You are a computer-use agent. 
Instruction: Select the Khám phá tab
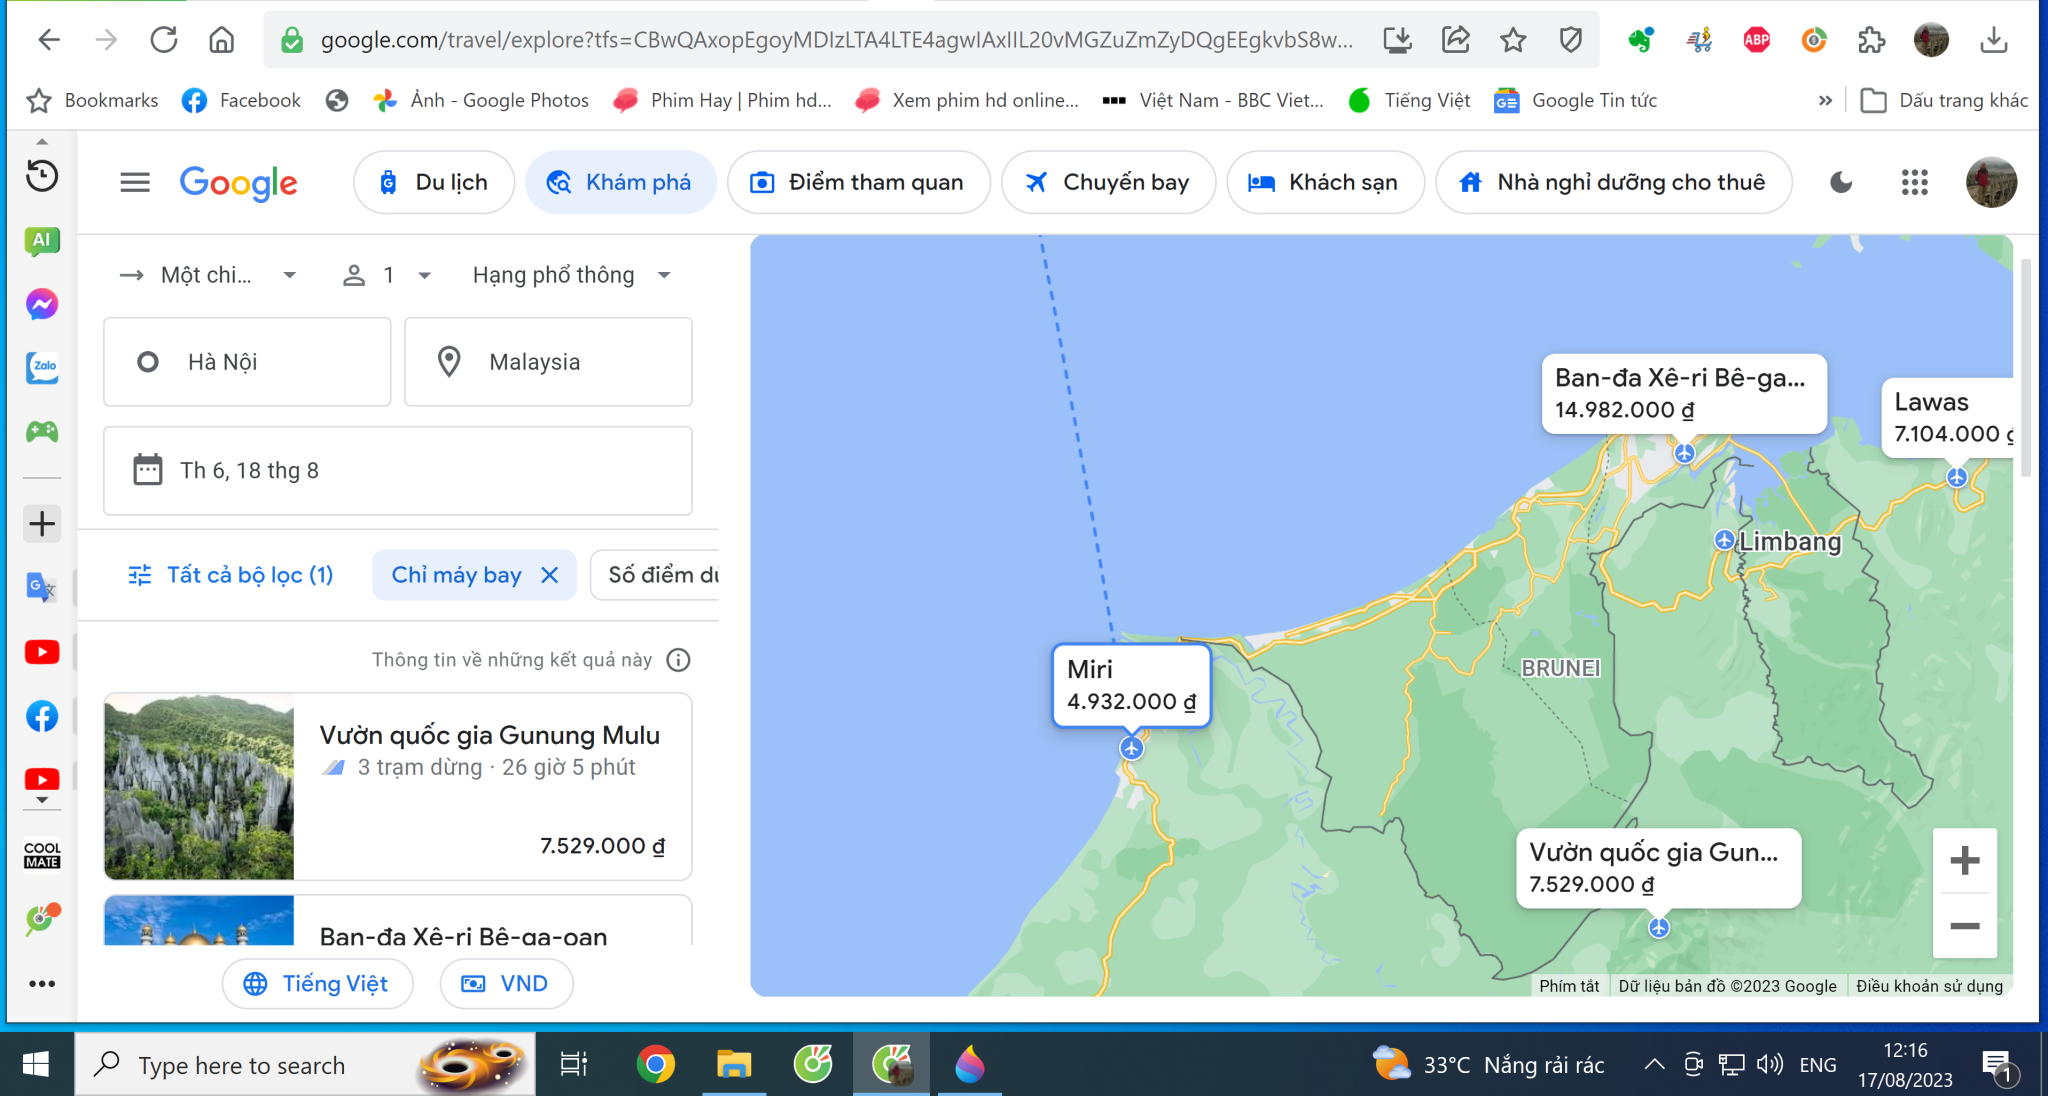(x=620, y=182)
